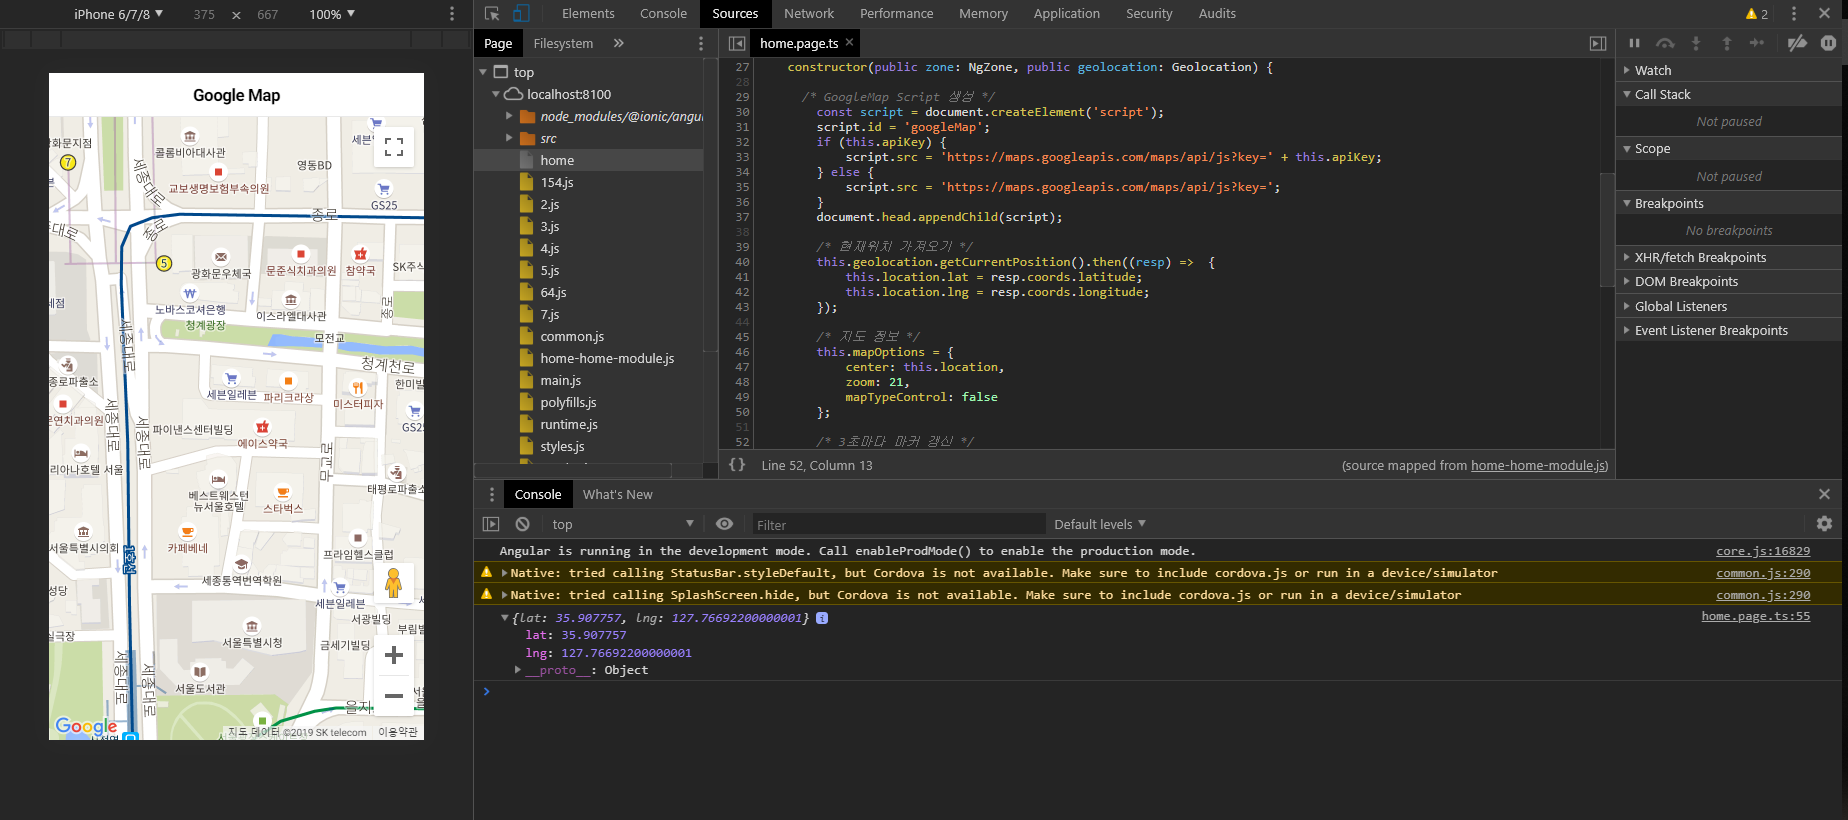Screen dimensions: 1848x820
Task: Select polyfills.js in the file tree
Action: [x=568, y=402]
